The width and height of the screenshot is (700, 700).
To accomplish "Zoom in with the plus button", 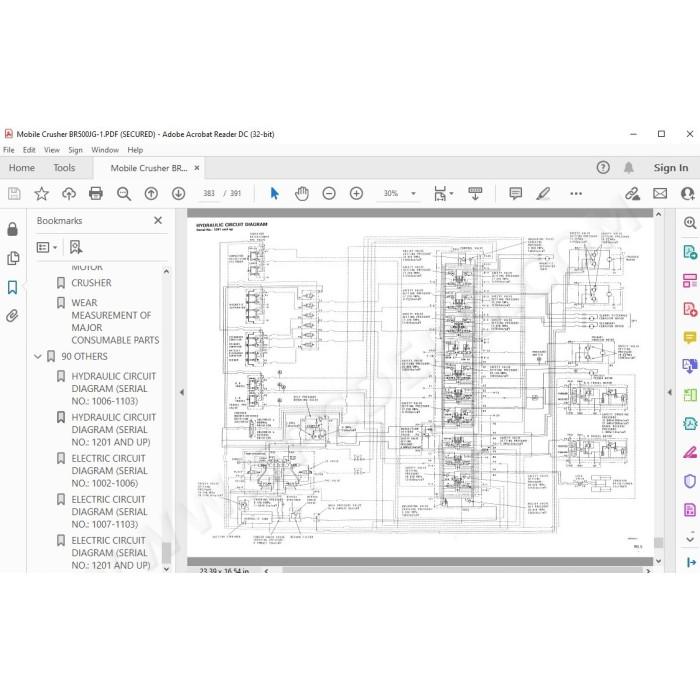I will pos(356,193).
